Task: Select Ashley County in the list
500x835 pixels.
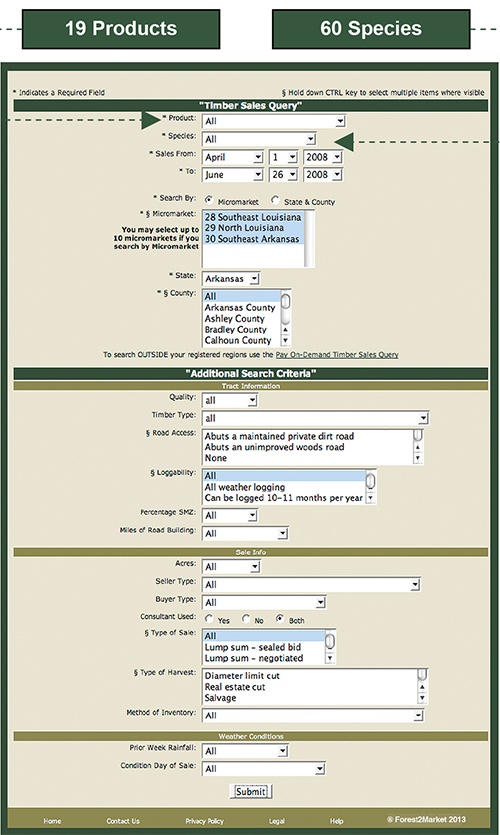Action: 242,318
